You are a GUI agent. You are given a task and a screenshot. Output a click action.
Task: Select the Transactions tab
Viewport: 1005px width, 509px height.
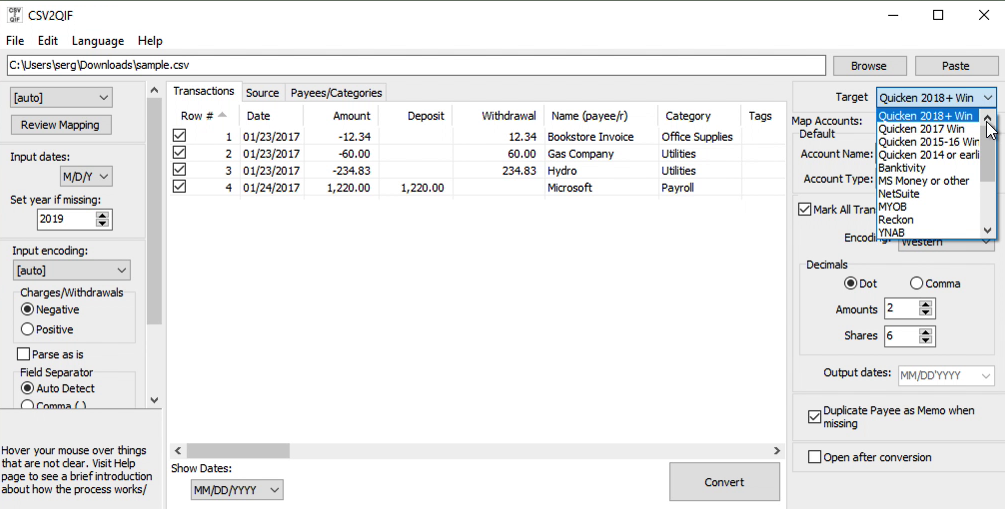(x=204, y=91)
